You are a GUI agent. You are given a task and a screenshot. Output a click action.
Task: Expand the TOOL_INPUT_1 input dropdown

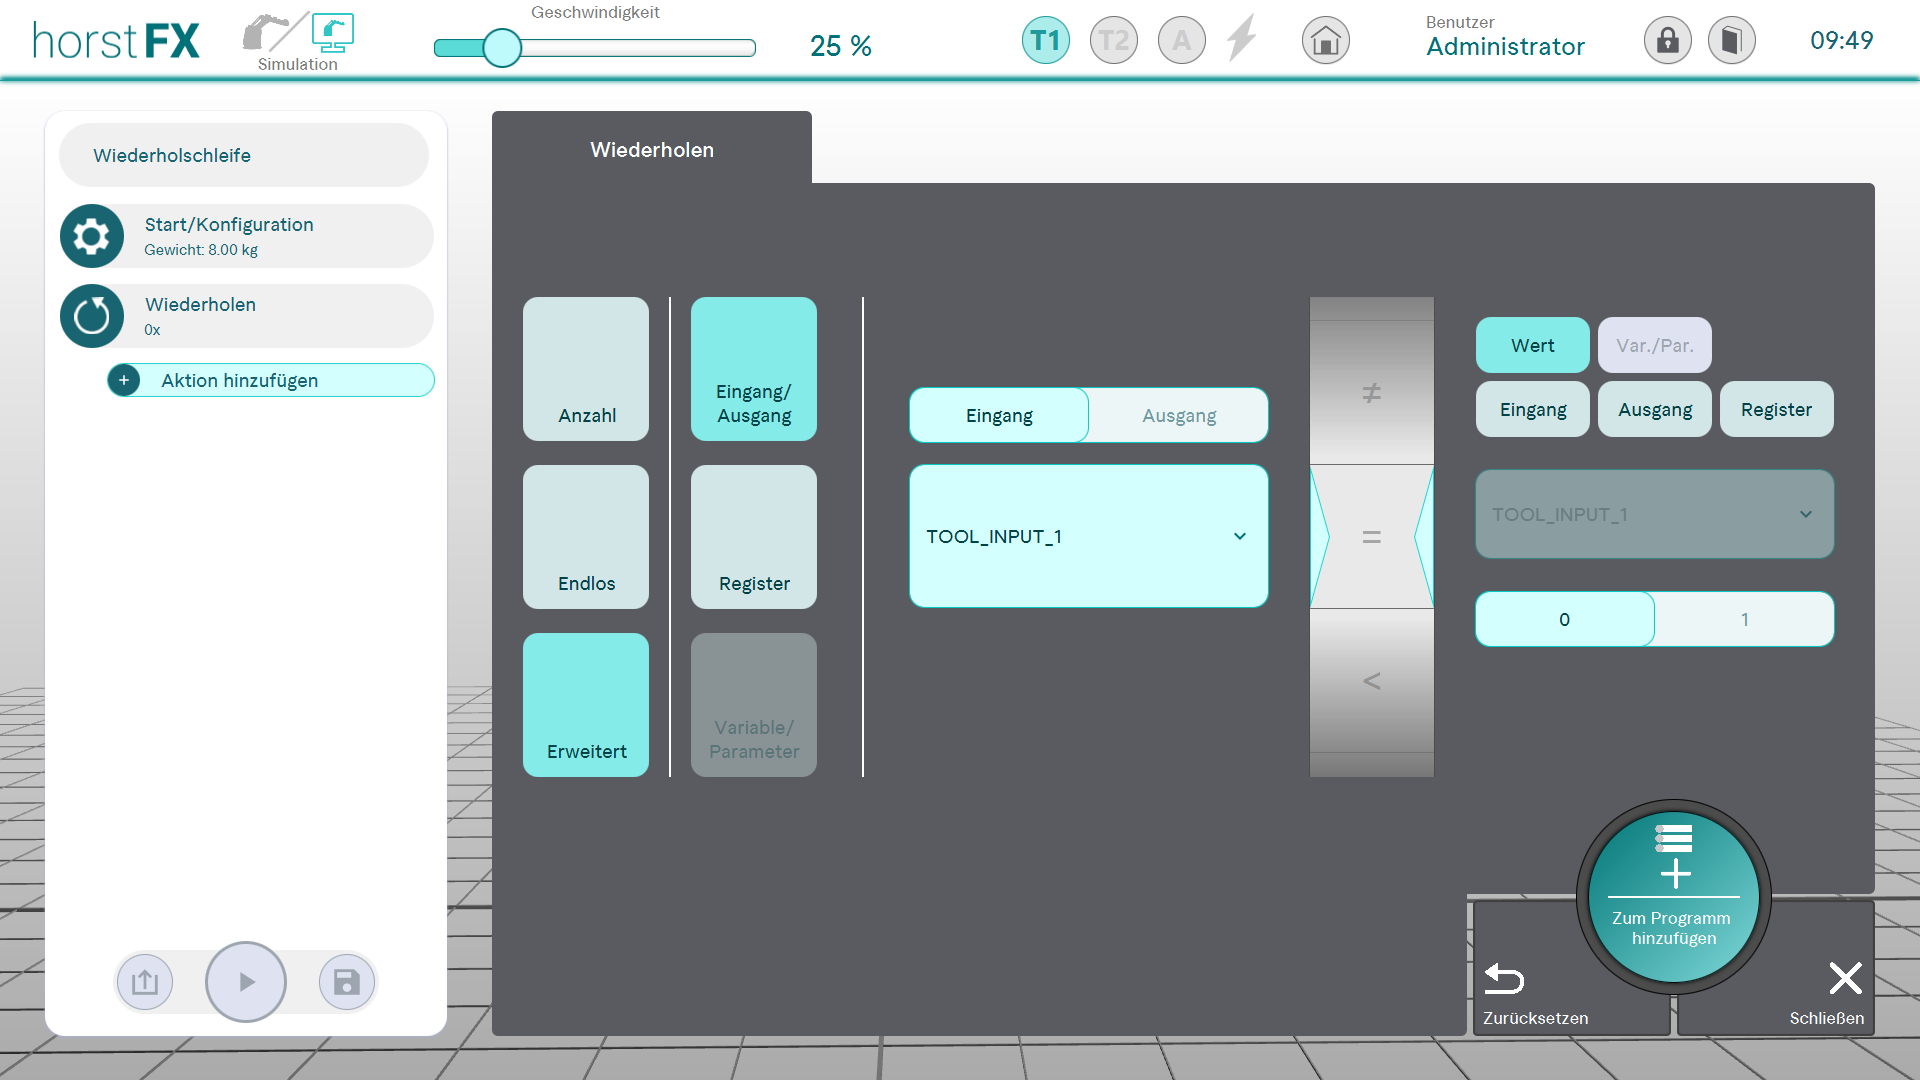tap(1088, 536)
